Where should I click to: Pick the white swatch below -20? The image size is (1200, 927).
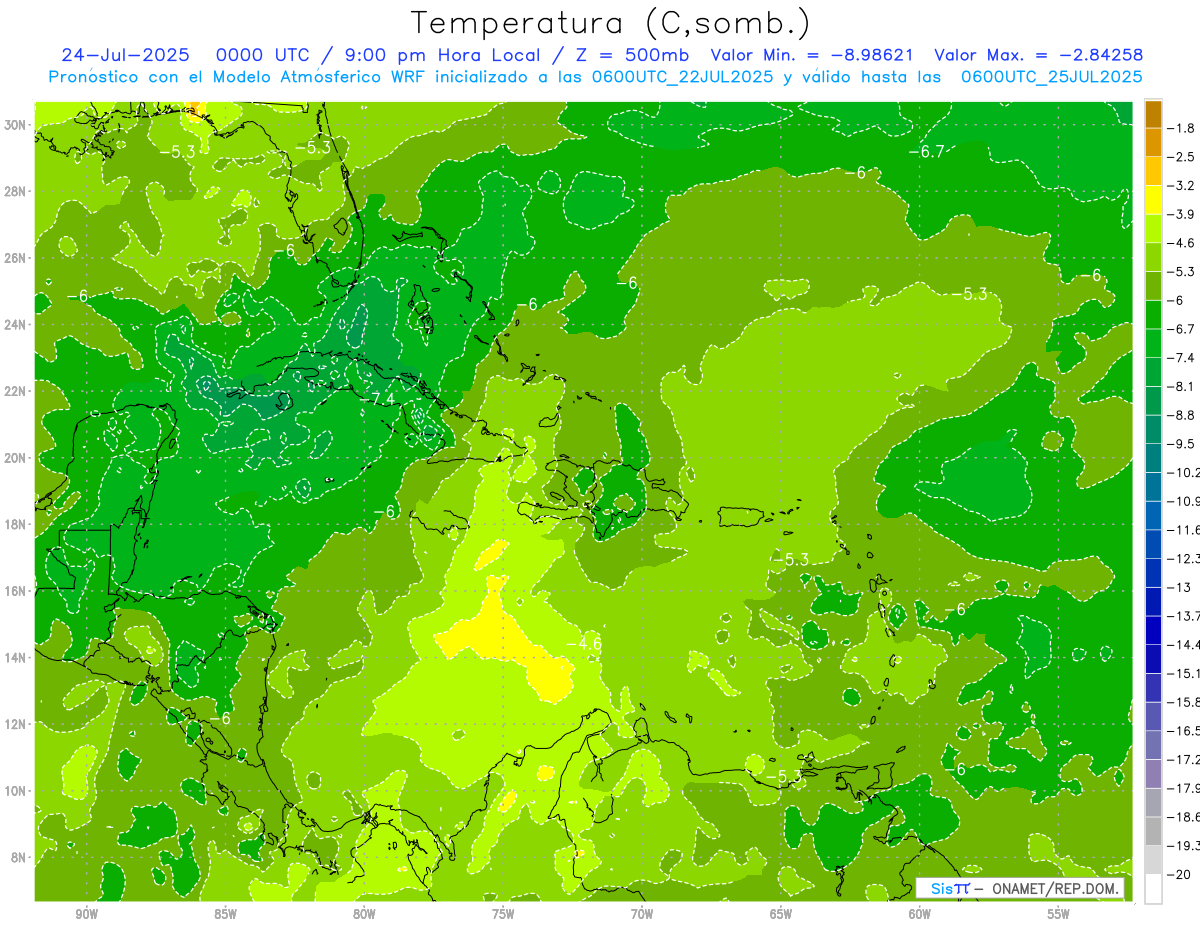pyautogui.click(x=1153, y=888)
